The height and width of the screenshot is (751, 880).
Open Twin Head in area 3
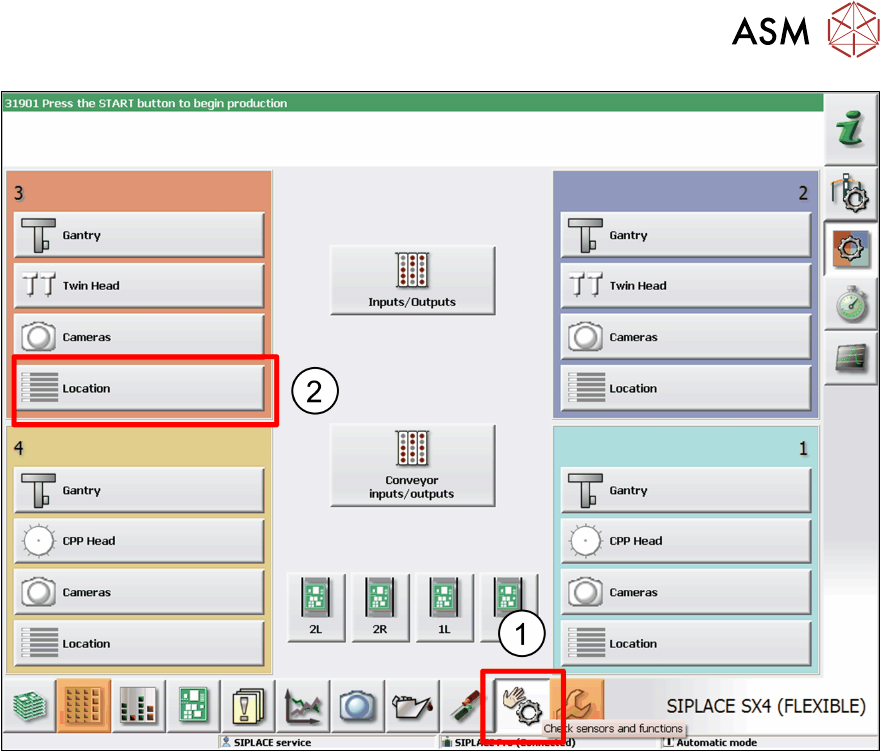coord(139,286)
